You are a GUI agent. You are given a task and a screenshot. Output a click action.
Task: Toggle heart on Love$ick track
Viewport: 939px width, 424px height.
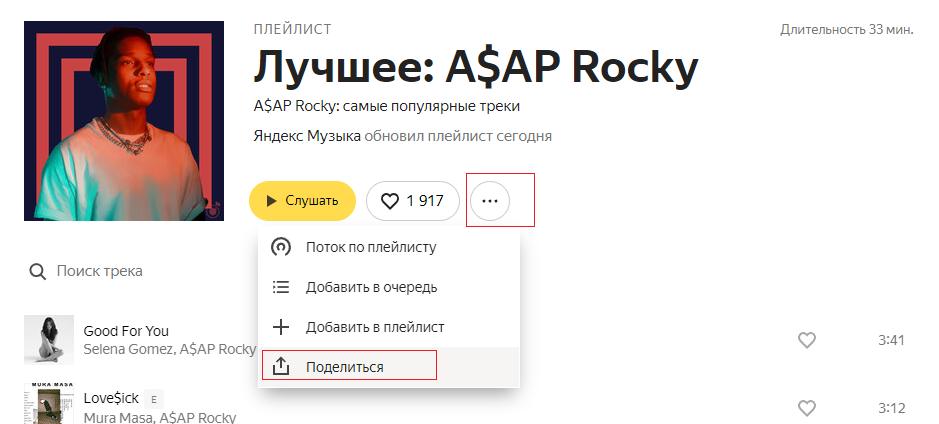tap(807, 408)
